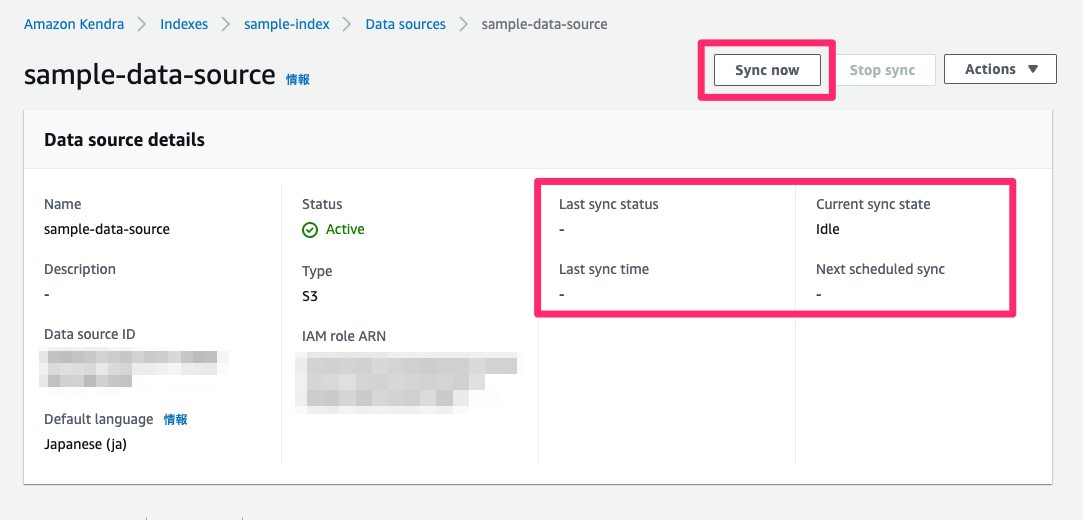Click the Sync now button

[x=767, y=70]
